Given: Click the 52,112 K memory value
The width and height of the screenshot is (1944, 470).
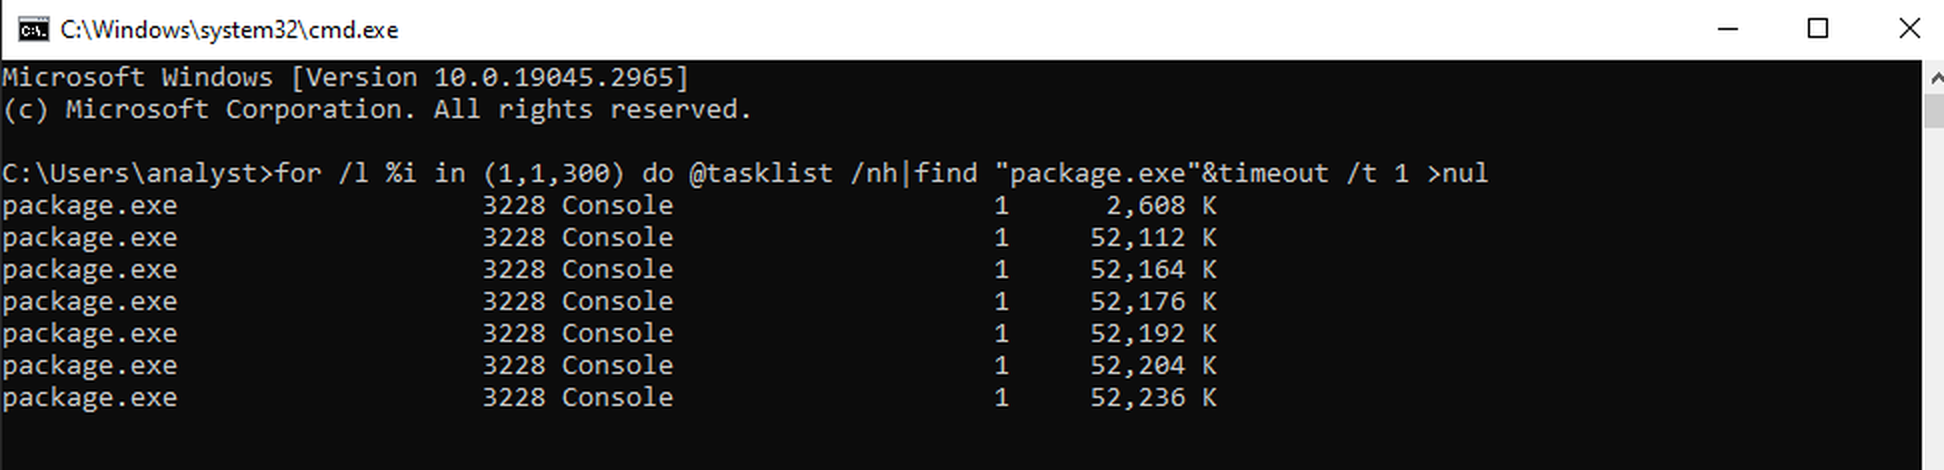Looking at the screenshot, I should coord(1153,237).
